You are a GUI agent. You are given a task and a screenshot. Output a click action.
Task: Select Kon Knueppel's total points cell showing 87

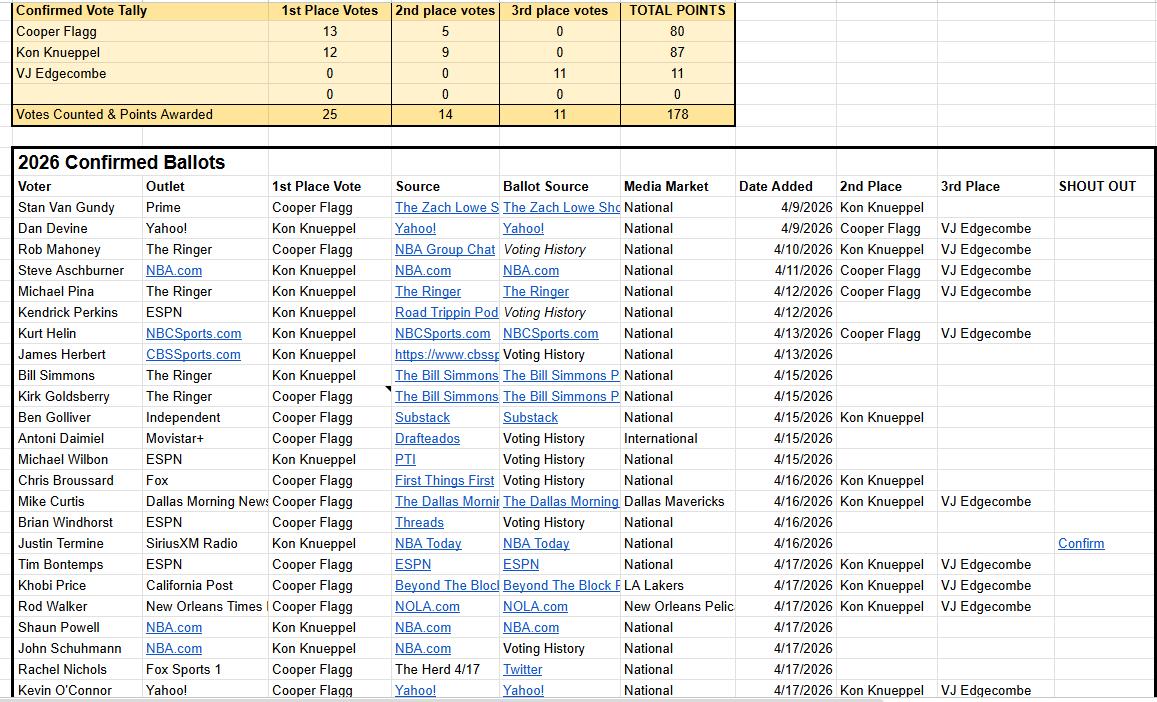click(677, 52)
